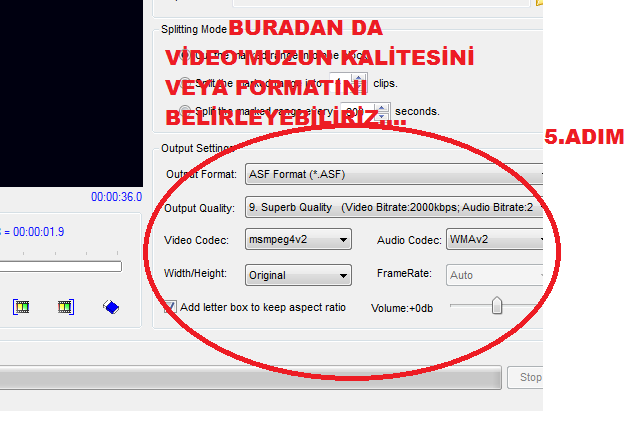
Task: Open the Width/Height Original dropdown
Action: click(x=298, y=275)
